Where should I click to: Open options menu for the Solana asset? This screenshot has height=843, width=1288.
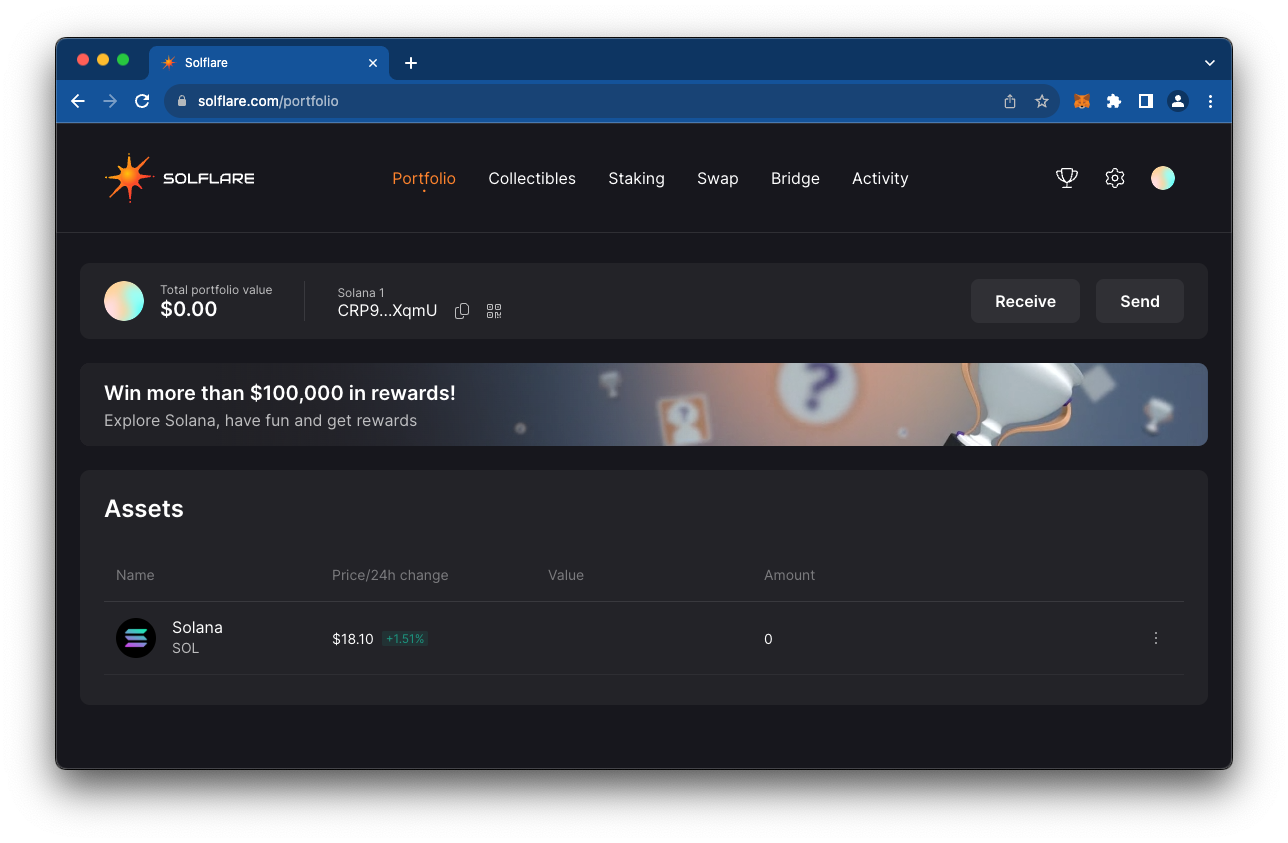pos(1155,638)
